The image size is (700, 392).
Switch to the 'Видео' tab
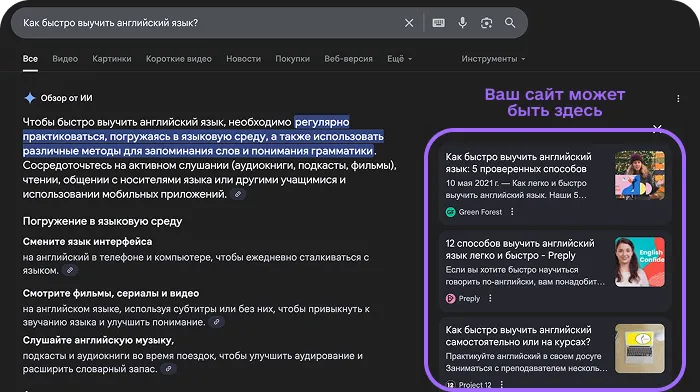(x=65, y=59)
